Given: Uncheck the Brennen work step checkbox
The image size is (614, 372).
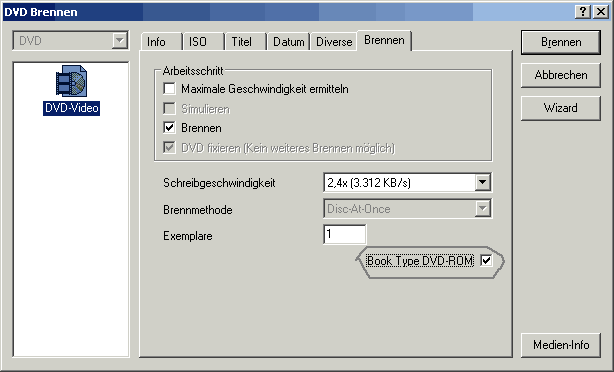Looking at the screenshot, I should pyautogui.click(x=170, y=128).
